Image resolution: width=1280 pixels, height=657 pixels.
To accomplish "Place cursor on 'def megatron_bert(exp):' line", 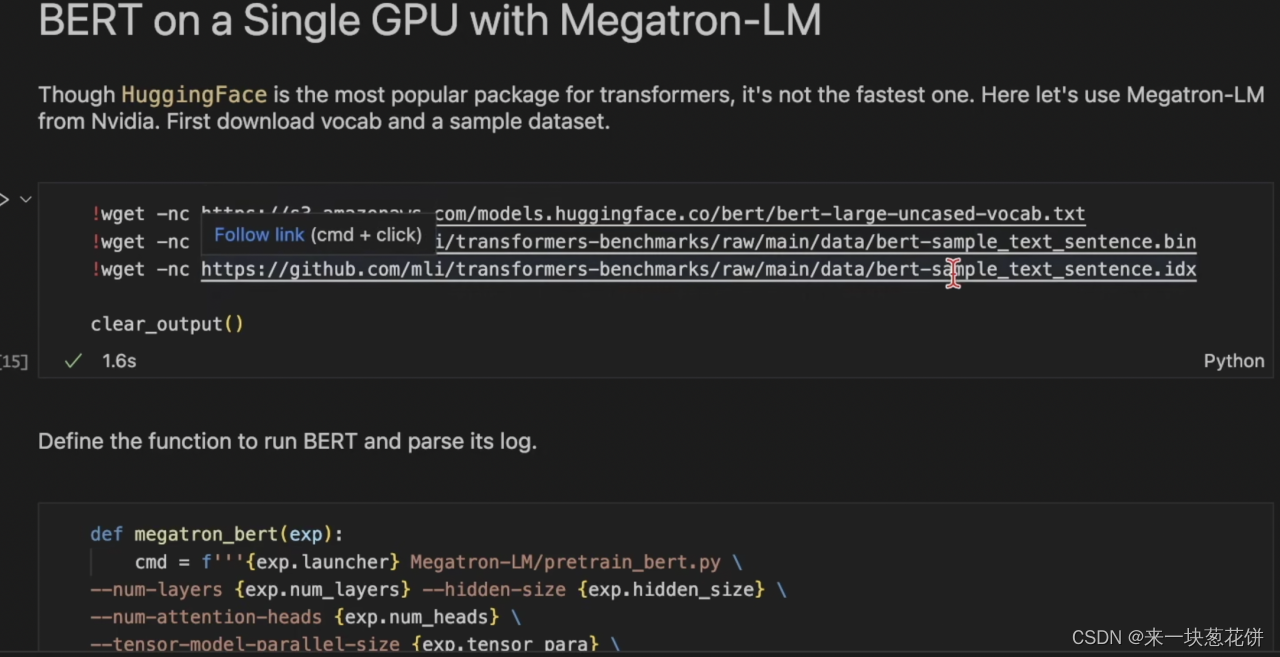I will [216, 534].
